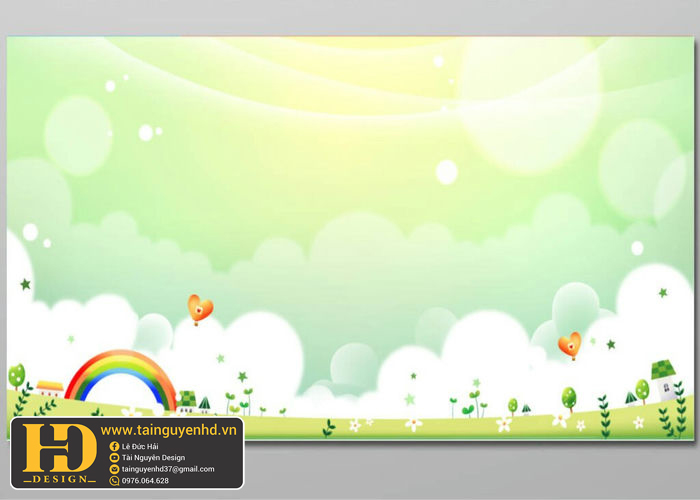
Task: Click the tainguyenhd37@gmail.com email address
Action: (x=168, y=469)
